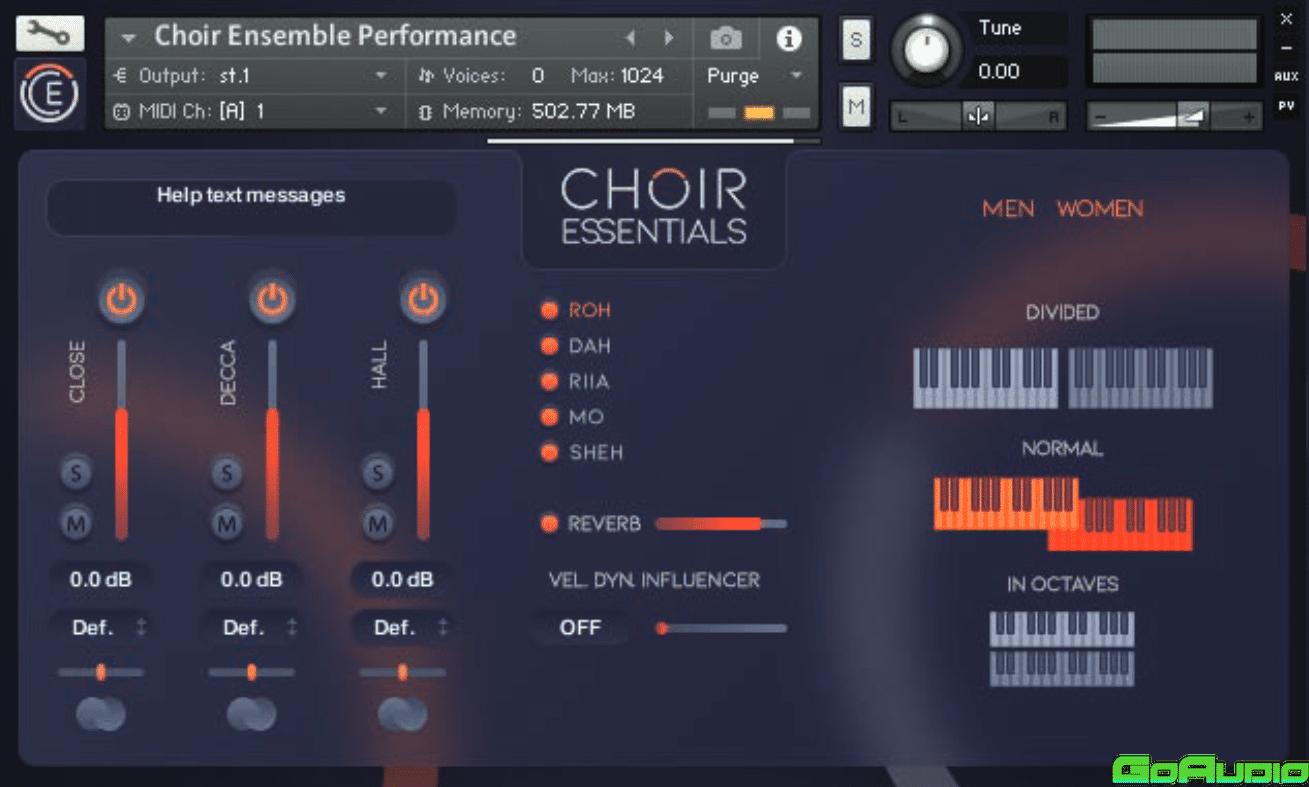Click the REVERB amount slider
This screenshot has width=1309, height=787.
pos(721,523)
